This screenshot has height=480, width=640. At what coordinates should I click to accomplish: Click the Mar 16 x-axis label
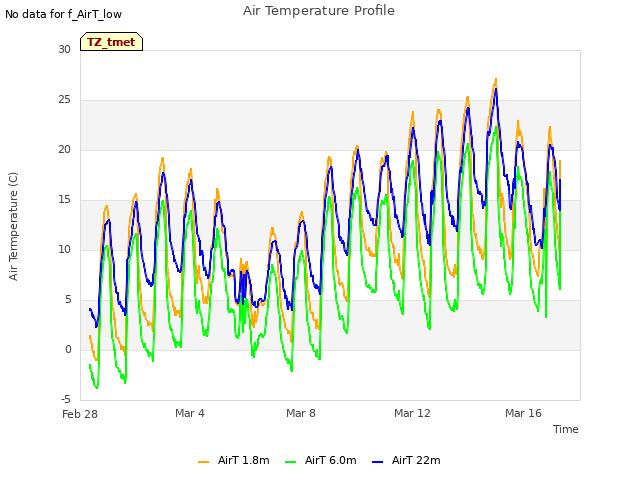523,413
